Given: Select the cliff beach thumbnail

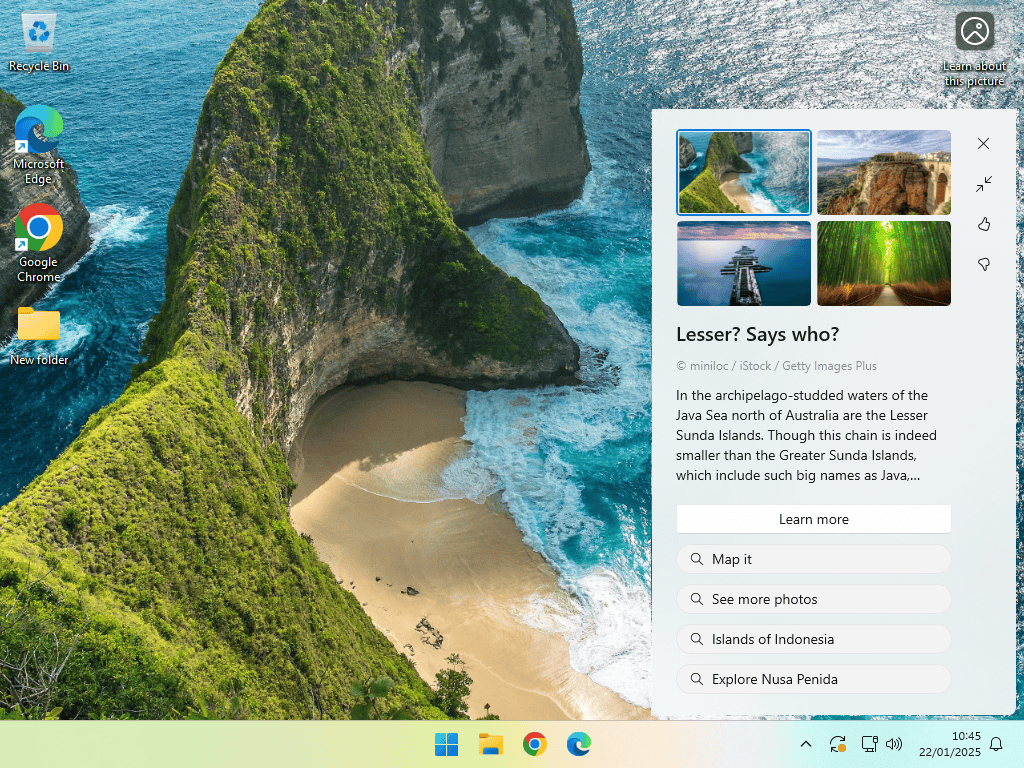Looking at the screenshot, I should click(x=743, y=172).
